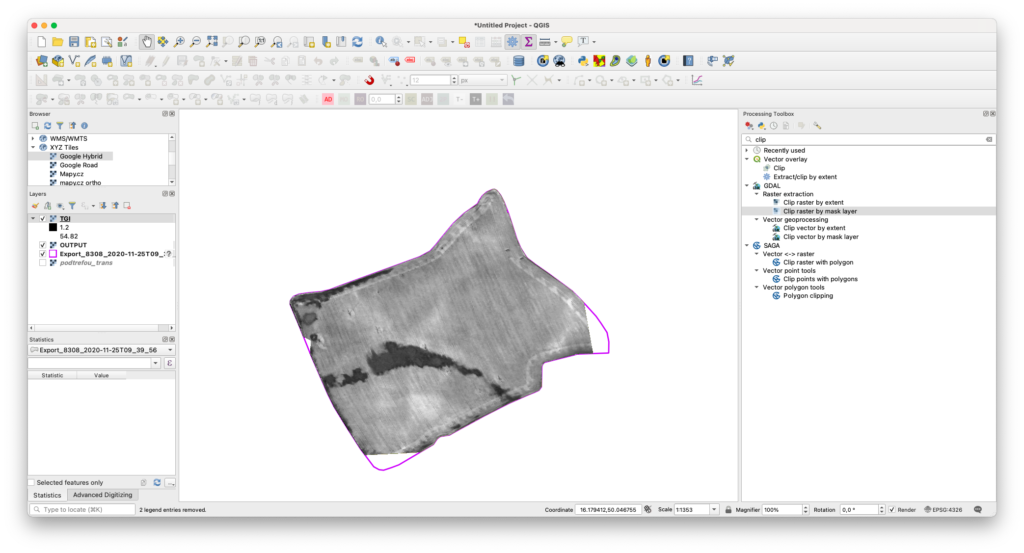Click the Save Project floppy disk icon
This screenshot has height=553, width=1024.
(75, 42)
